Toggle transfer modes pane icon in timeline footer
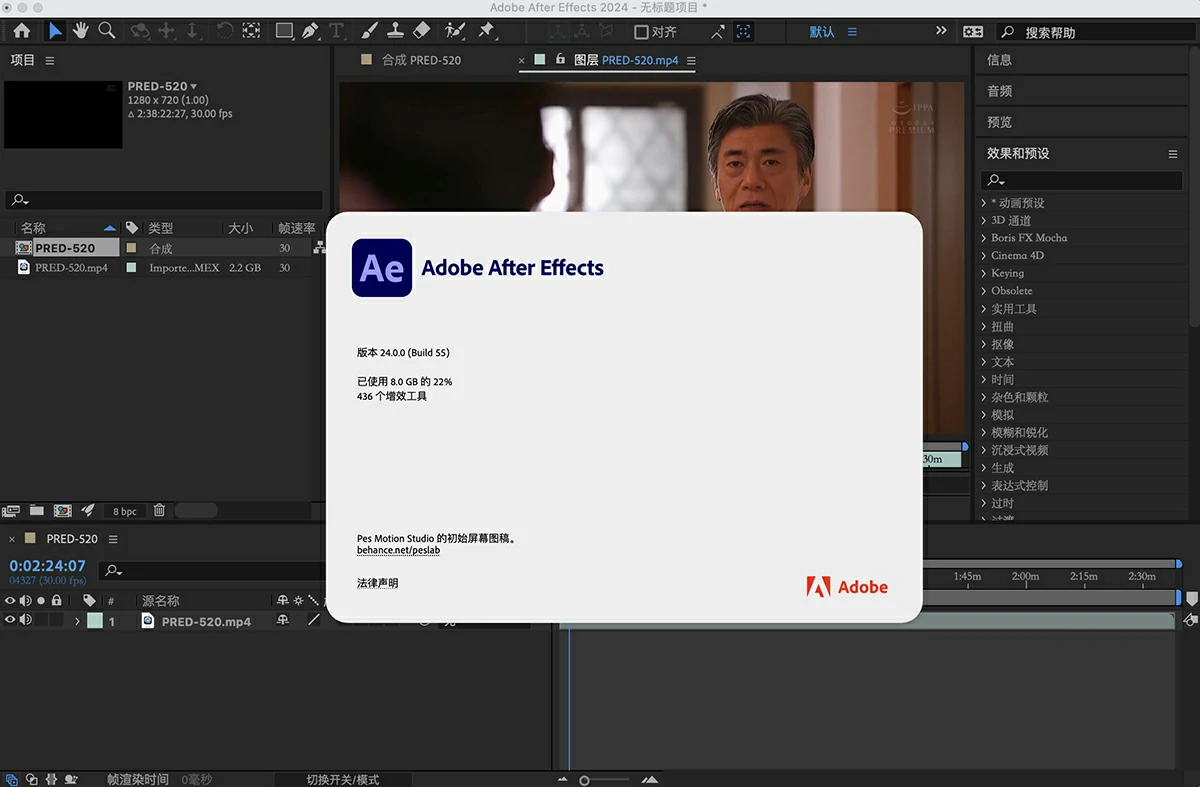The height and width of the screenshot is (787, 1200). point(32,779)
